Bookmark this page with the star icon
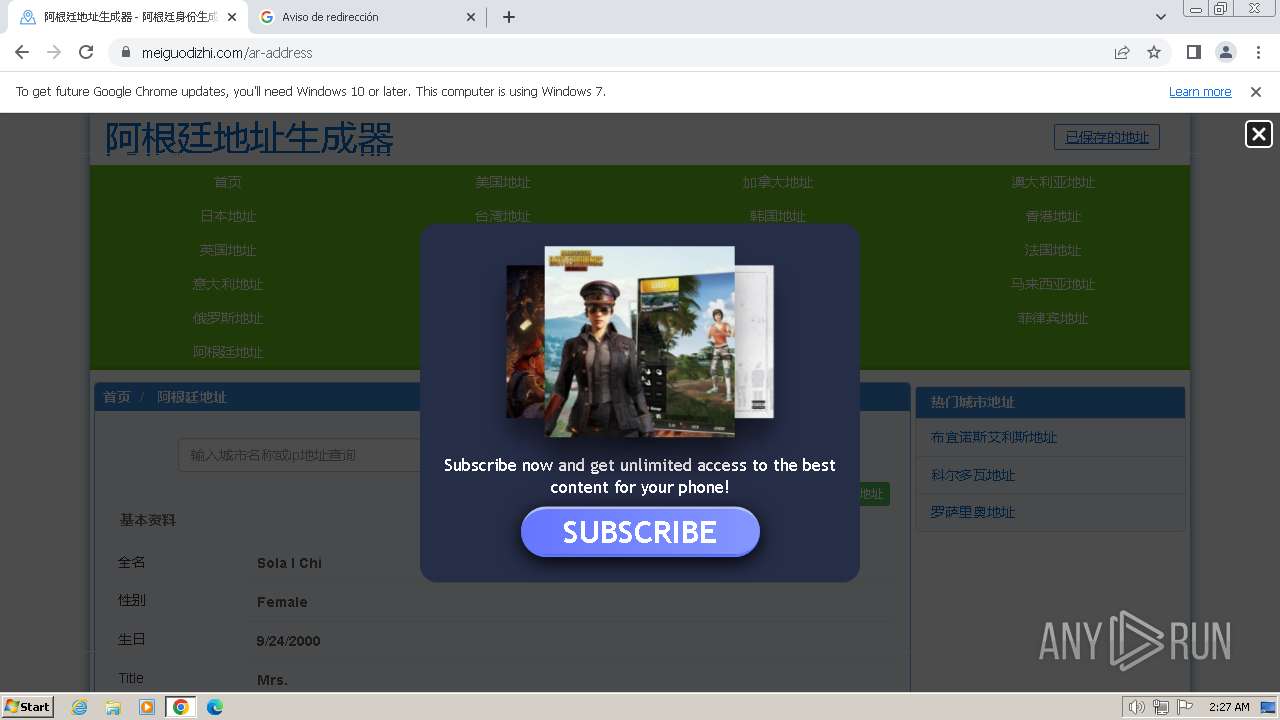The width and height of the screenshot is (1280, 720). (1154, 52)
